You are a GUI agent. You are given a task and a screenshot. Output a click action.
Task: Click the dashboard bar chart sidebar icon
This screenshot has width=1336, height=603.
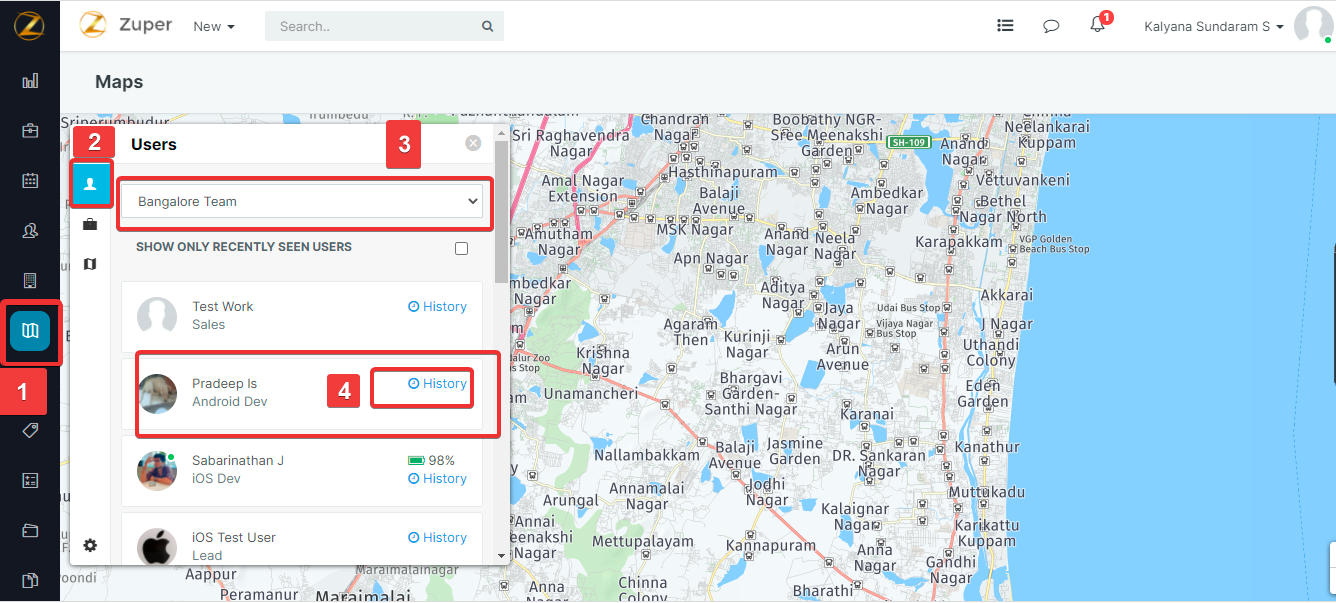[x=30, y=81]
